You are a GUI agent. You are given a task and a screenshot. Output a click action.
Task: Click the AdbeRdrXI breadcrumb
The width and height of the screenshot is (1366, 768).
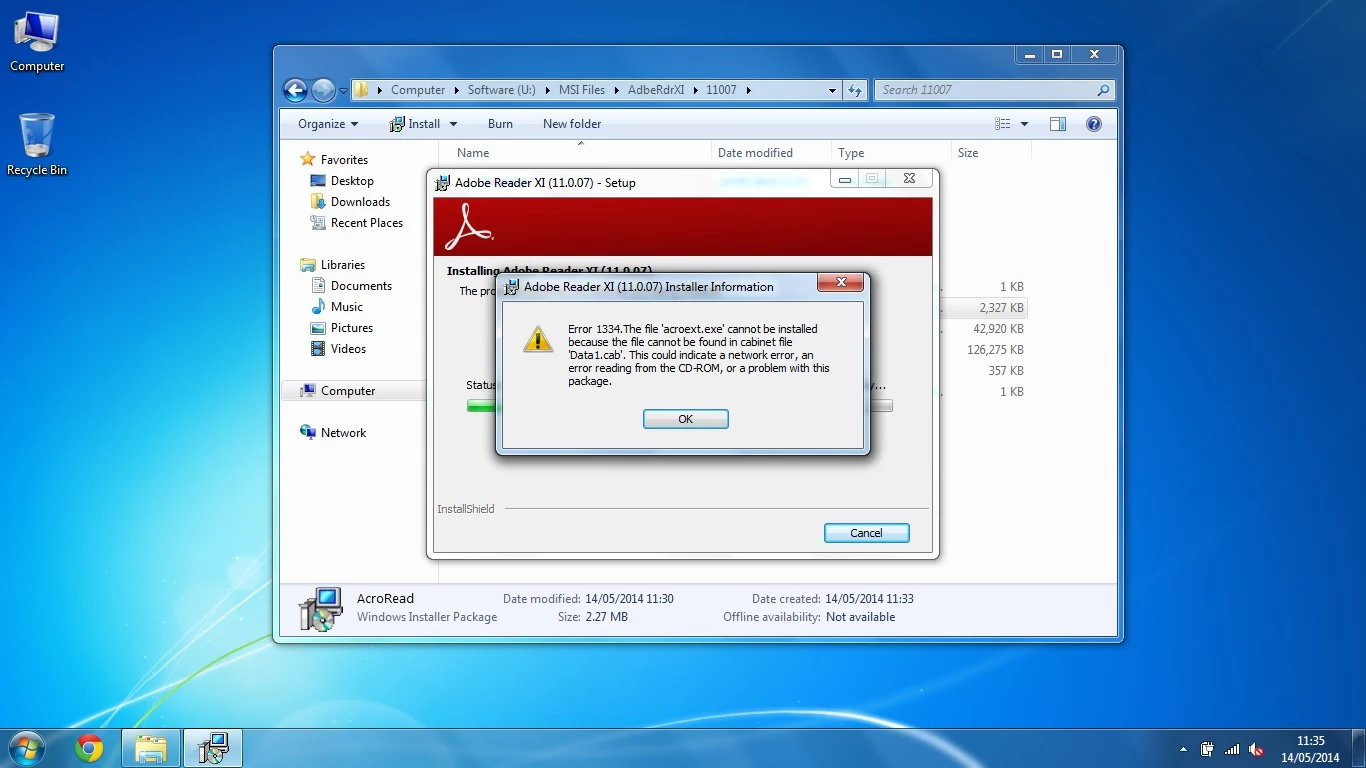(656, 90)
